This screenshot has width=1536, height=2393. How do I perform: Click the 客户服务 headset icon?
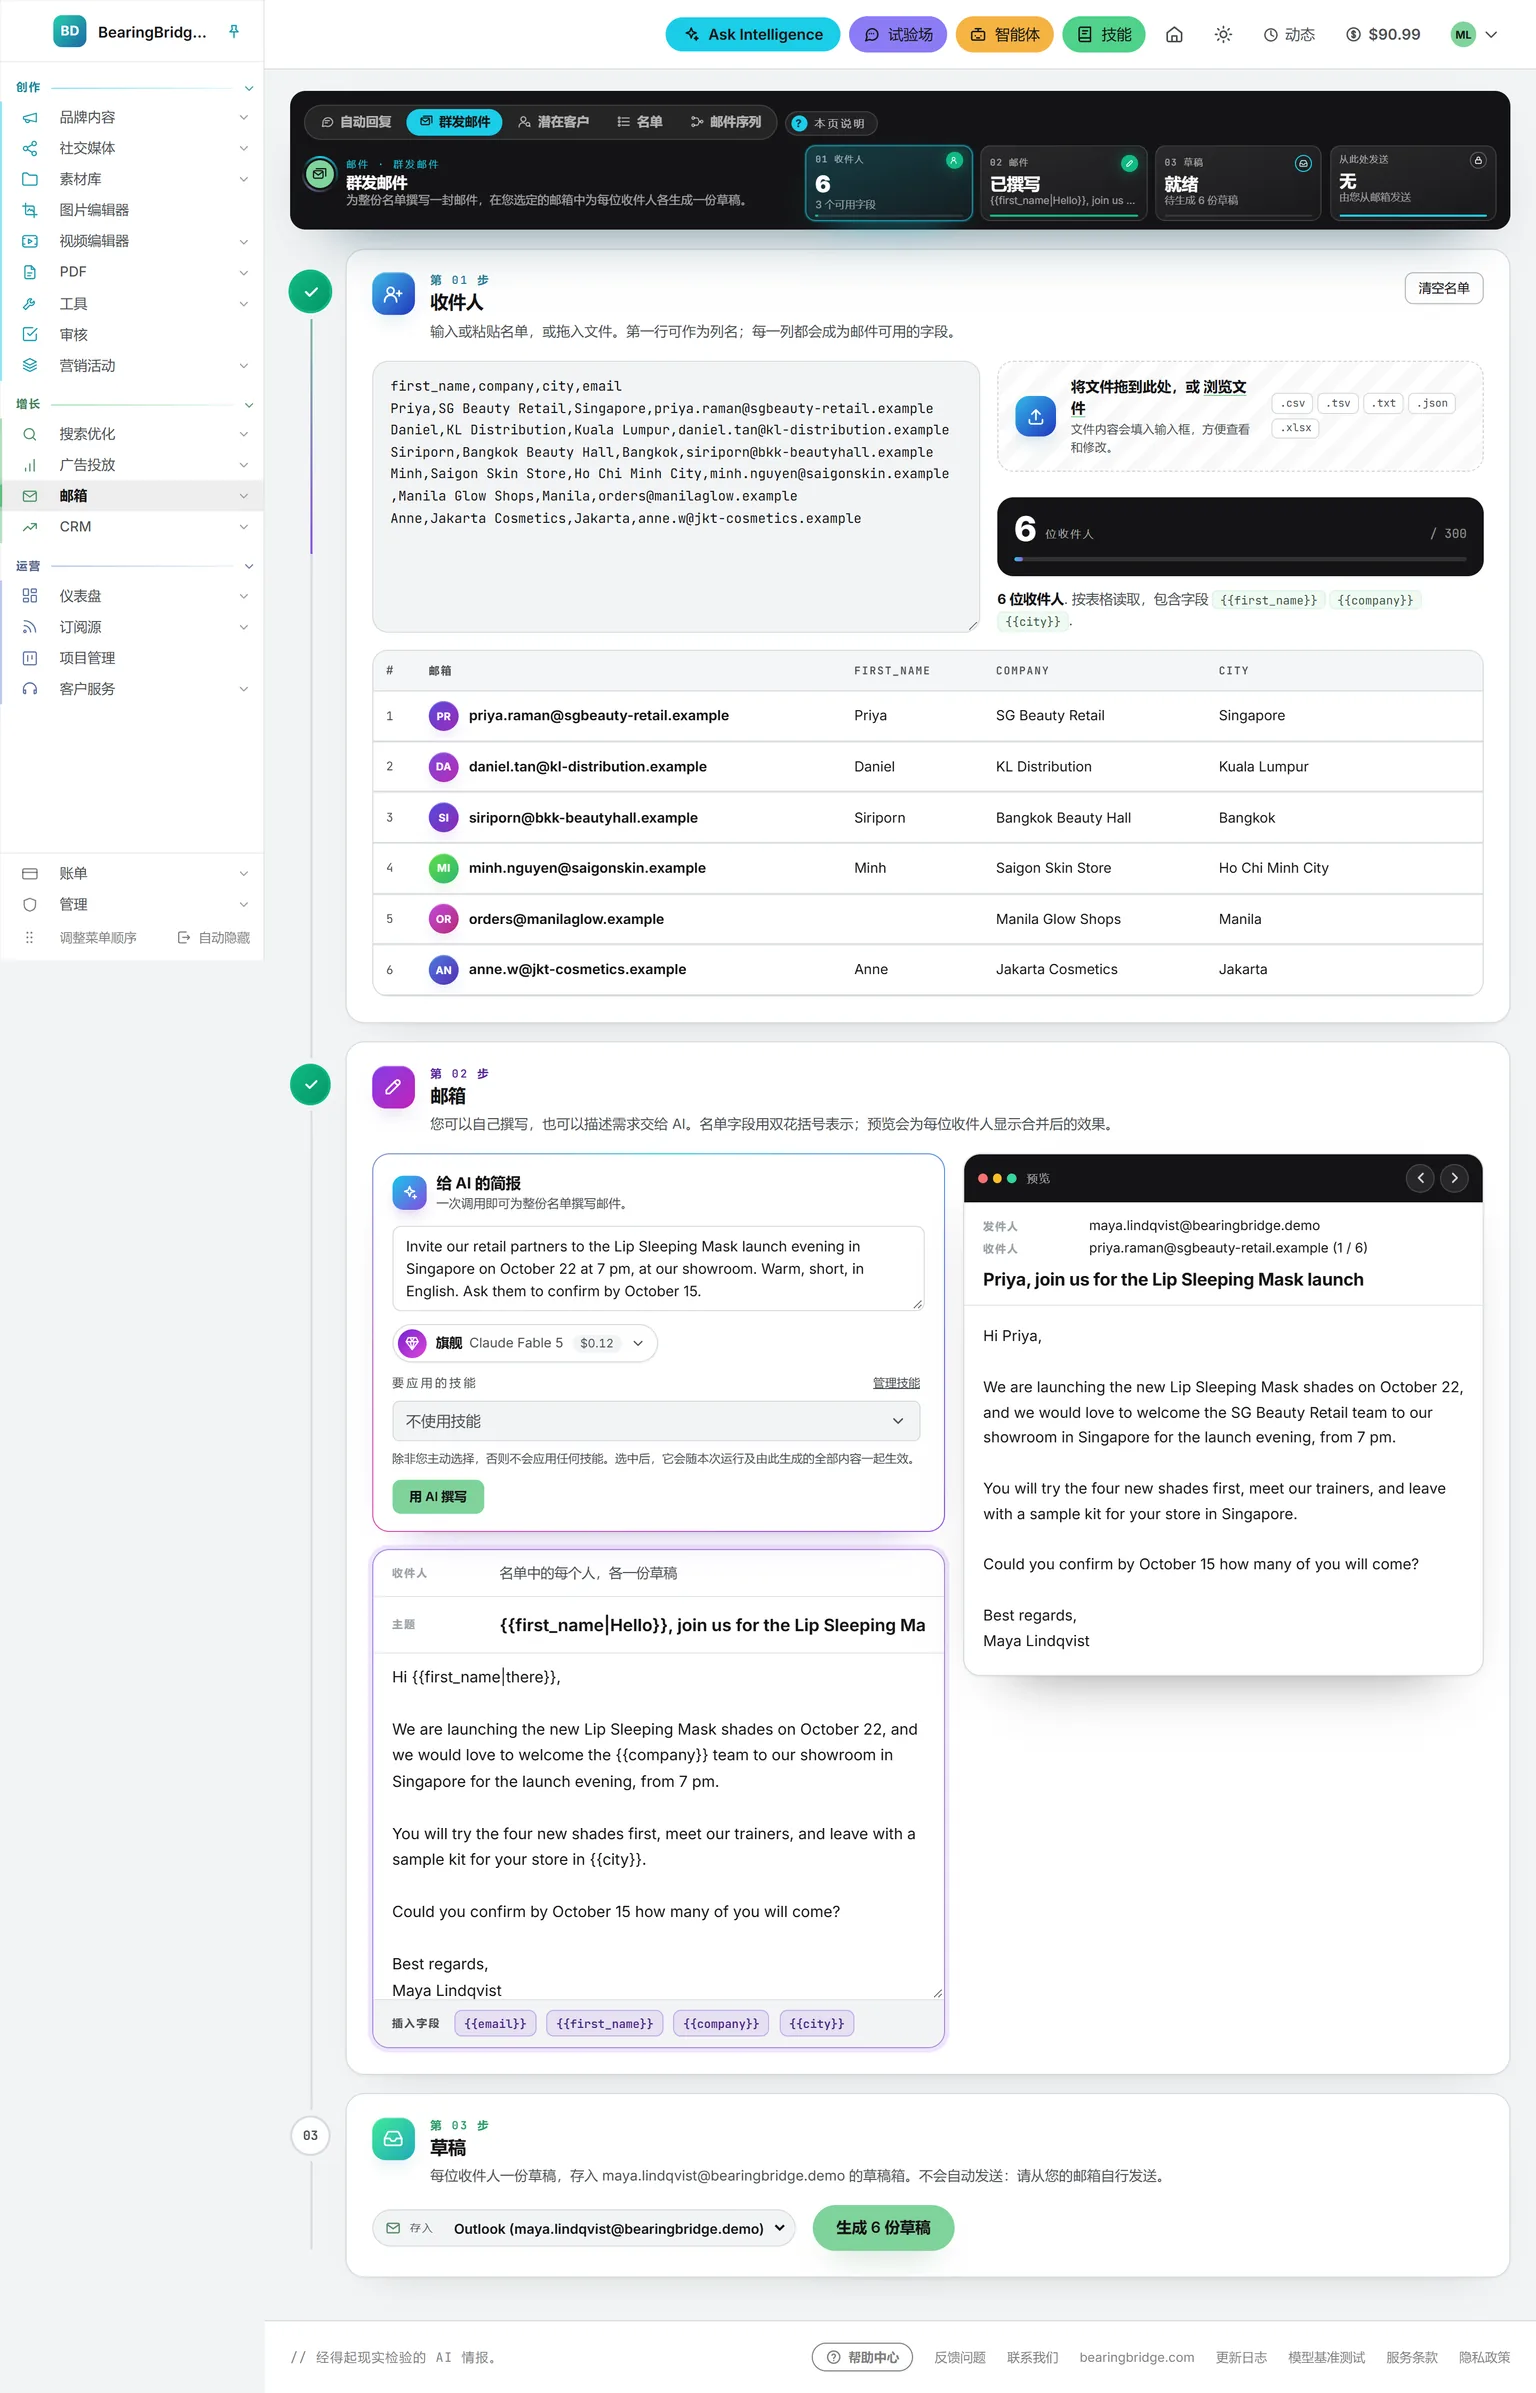pyautogui.click(x=30, y=690)
